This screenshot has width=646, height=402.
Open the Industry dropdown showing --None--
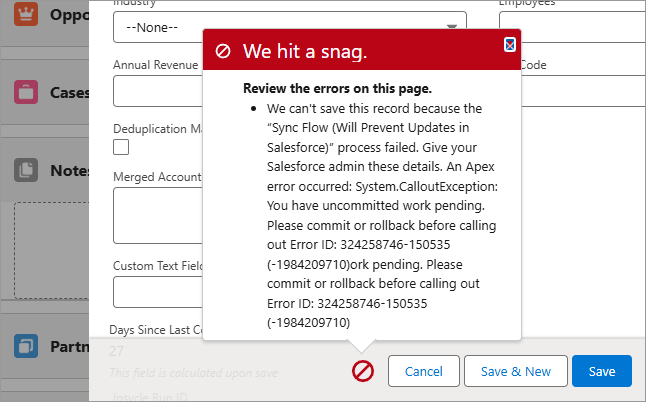tap(290, 27)
